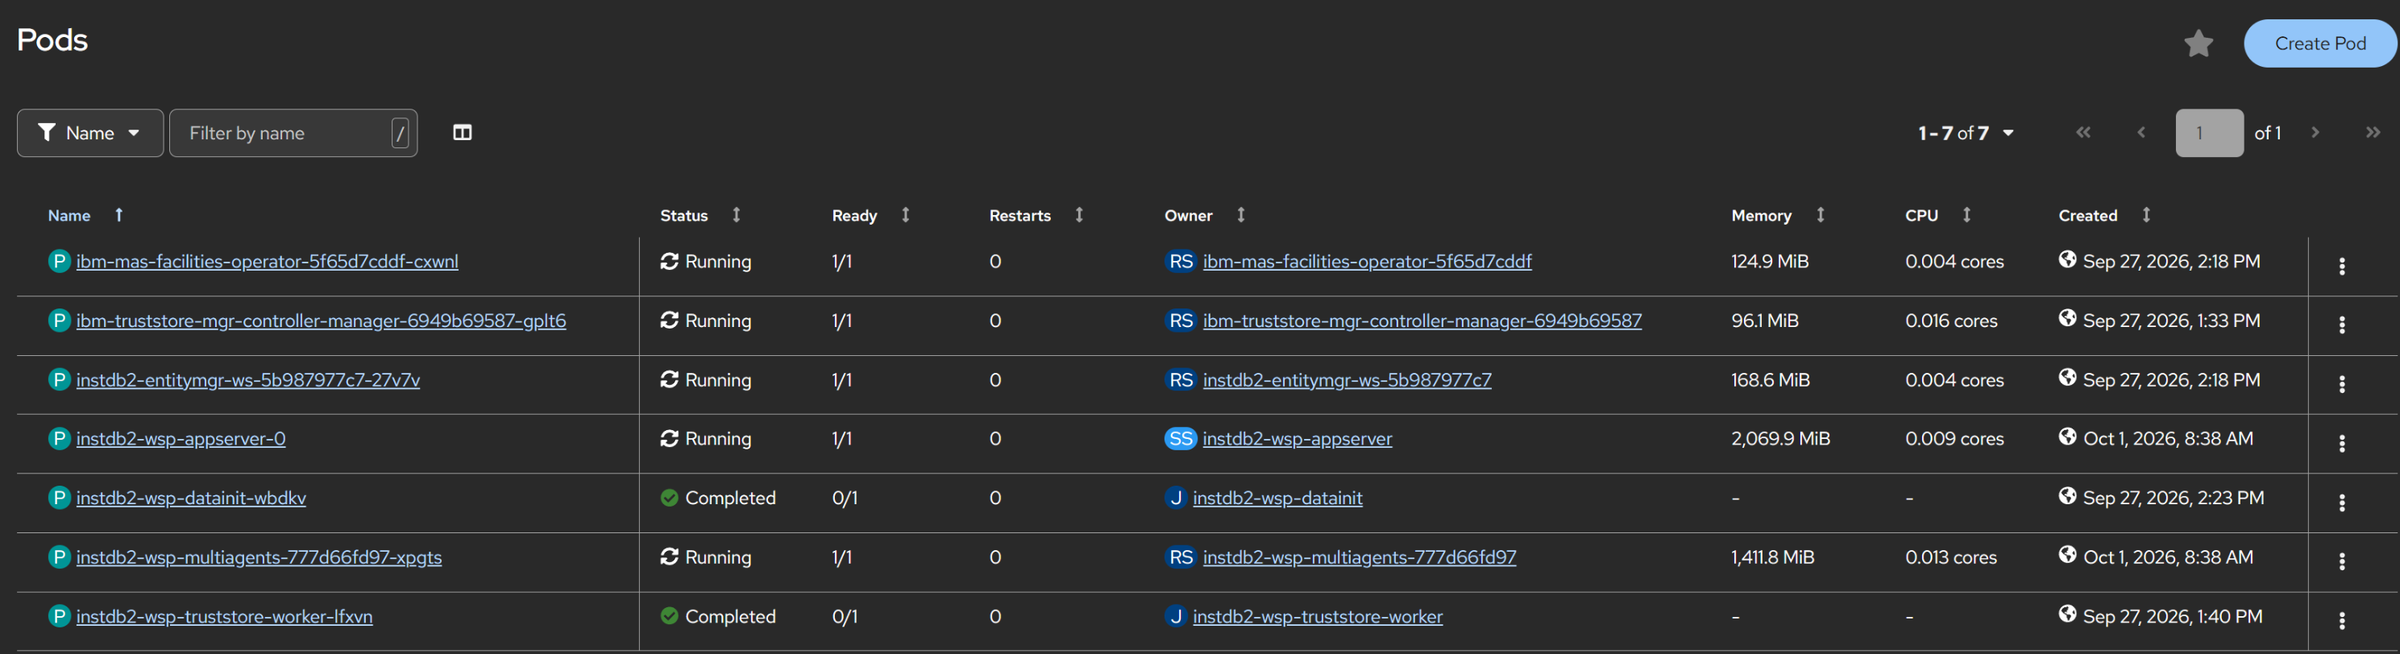Click Completed status of instdb2-wsp-truststore-worker-lfxvn

click(718, 616)
